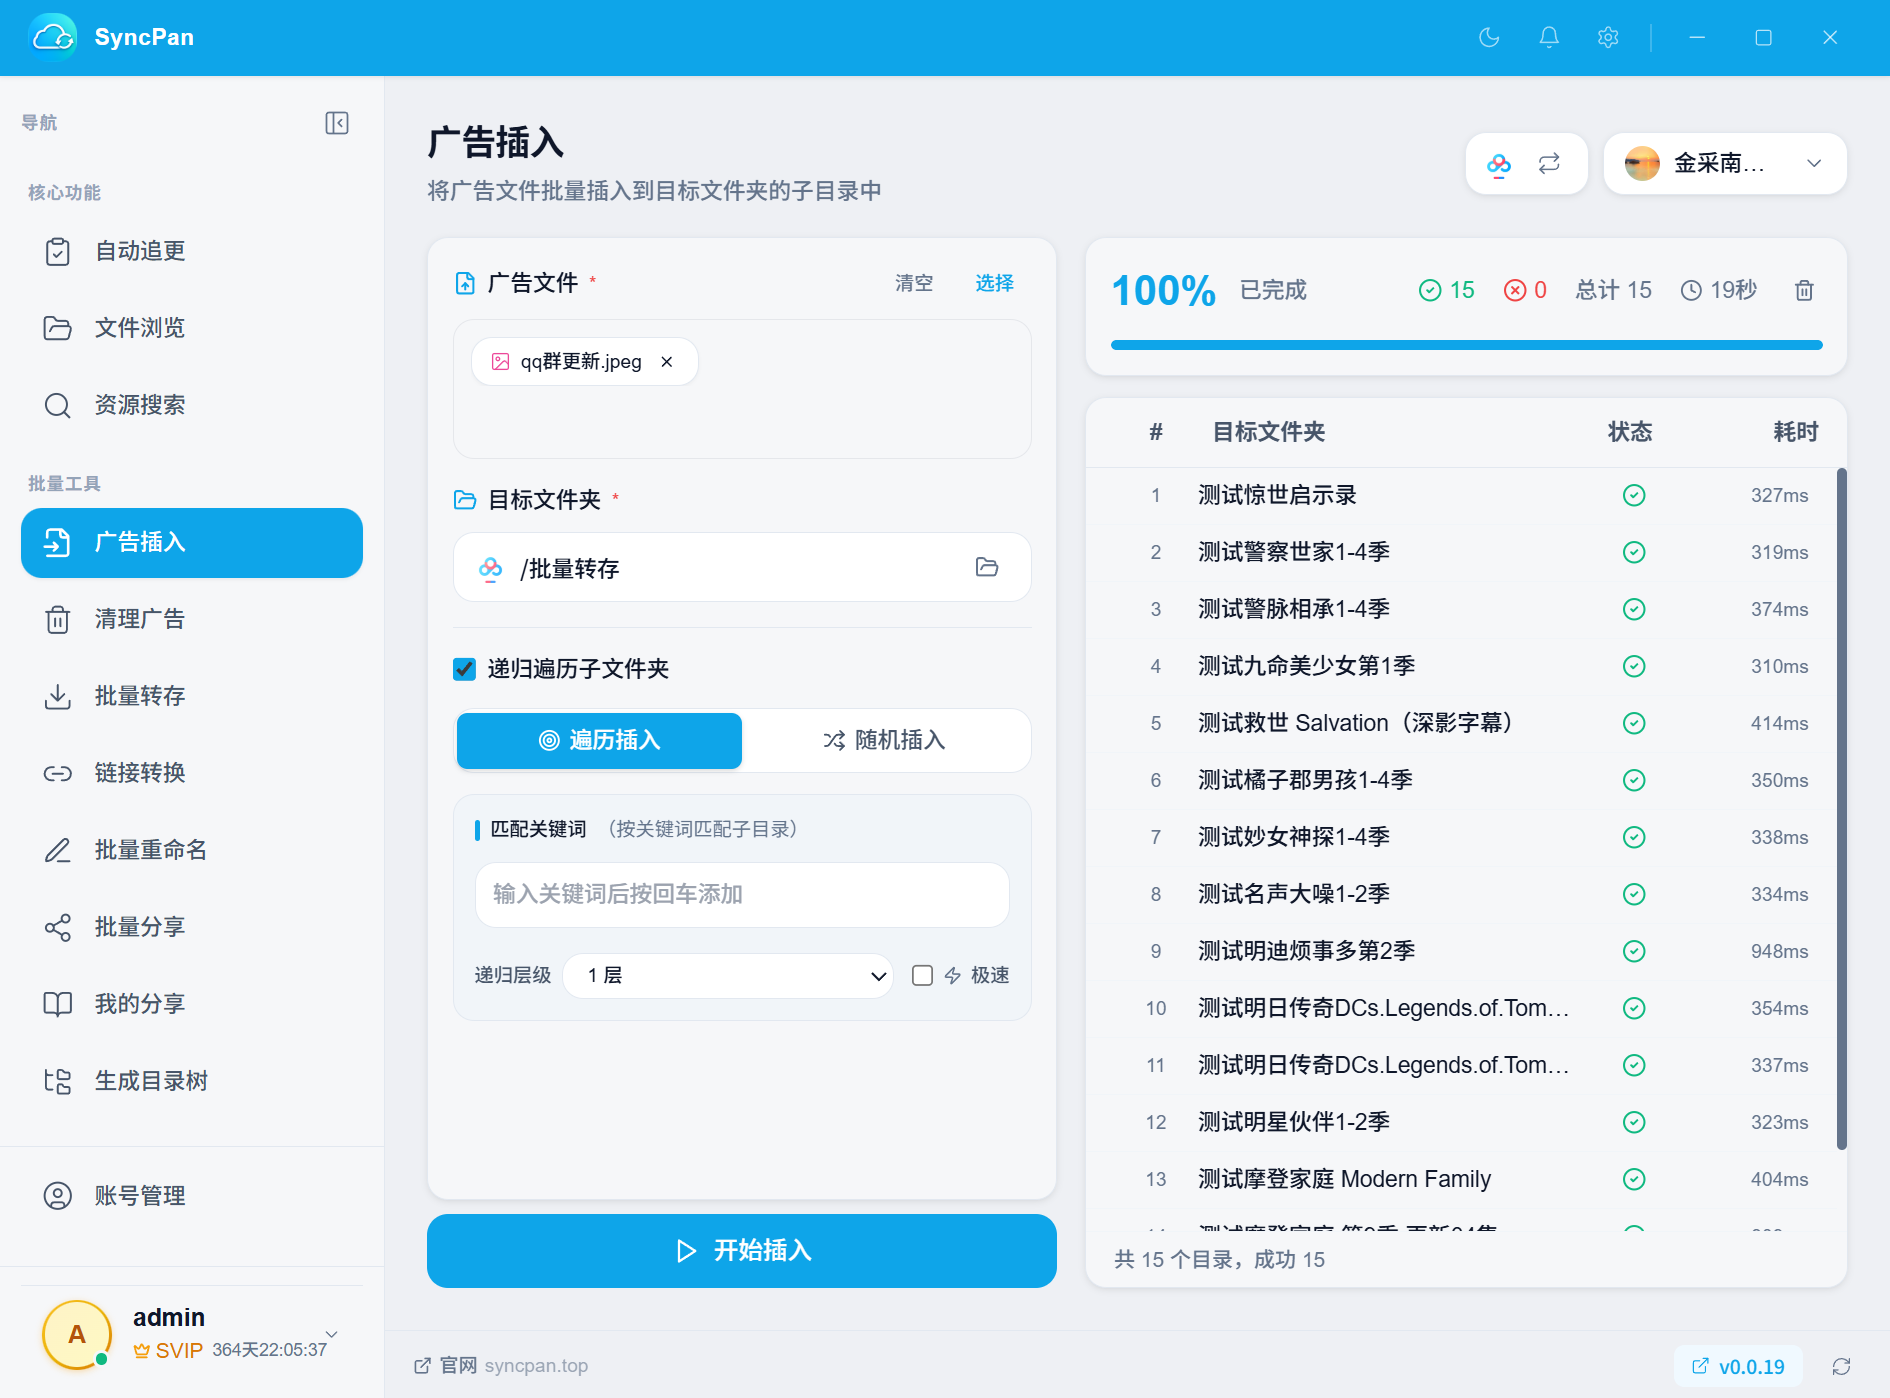The image size is (1890, 1398).
Task: Click 选择 to pick ad files
Action: click(994, 283)
